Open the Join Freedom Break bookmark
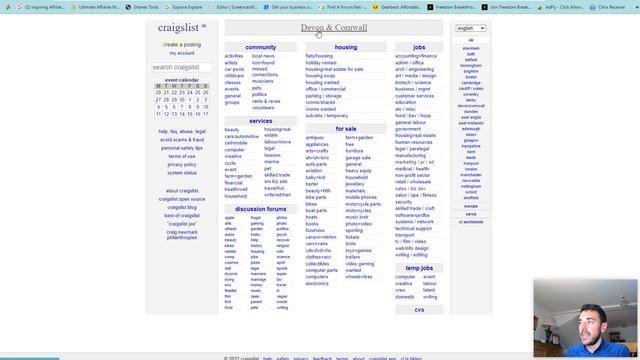Image resolution: width=640 pixels, height=360 pixels. [507, 7]
